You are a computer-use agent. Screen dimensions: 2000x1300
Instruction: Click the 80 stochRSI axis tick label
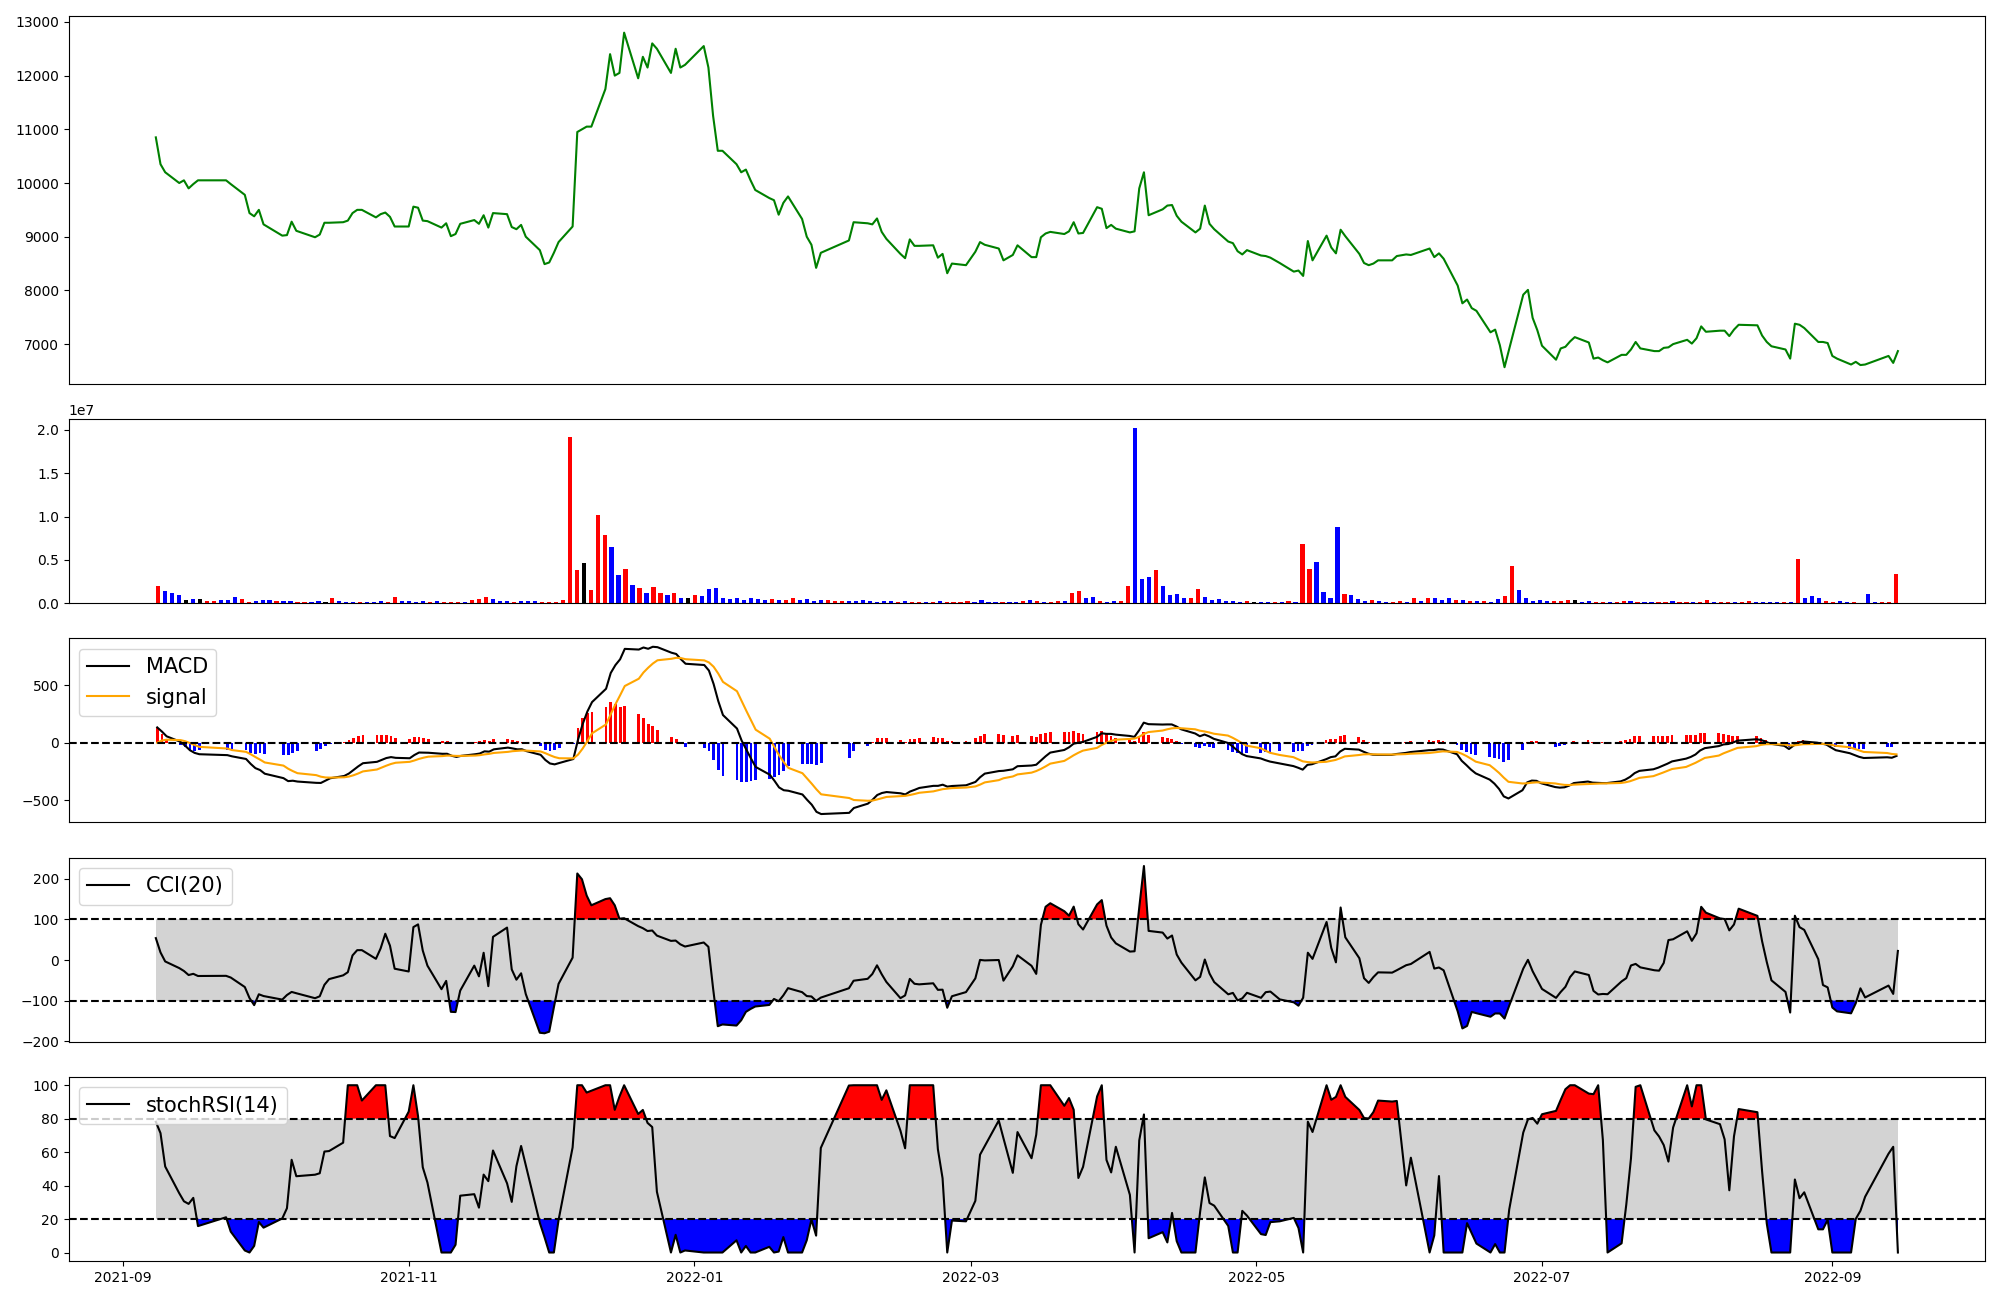tap(49, 1119)
